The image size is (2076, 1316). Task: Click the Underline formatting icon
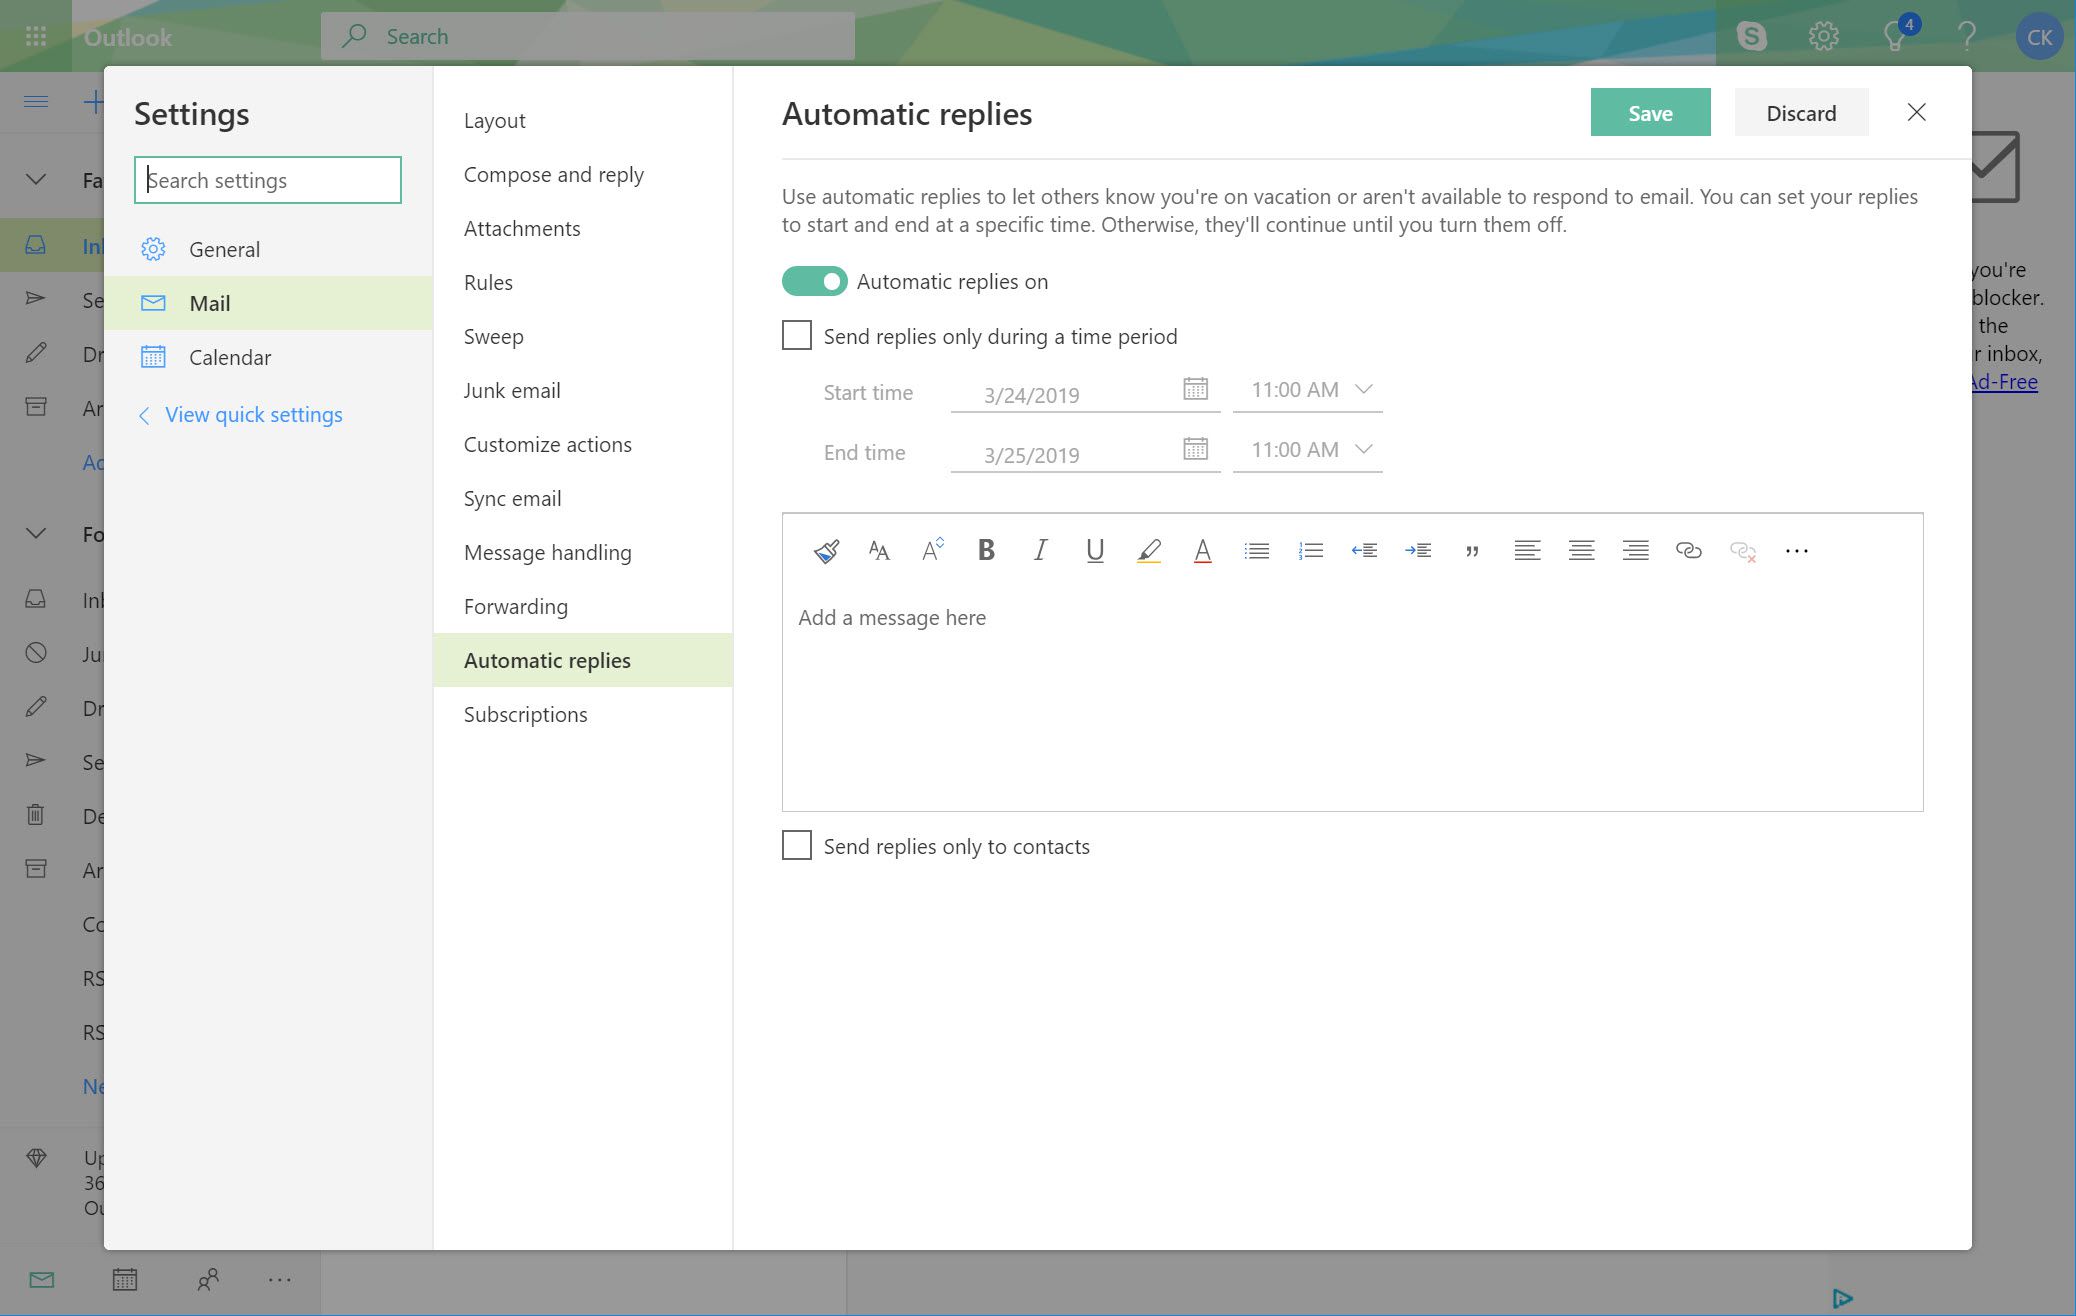tap(1094, 549)
